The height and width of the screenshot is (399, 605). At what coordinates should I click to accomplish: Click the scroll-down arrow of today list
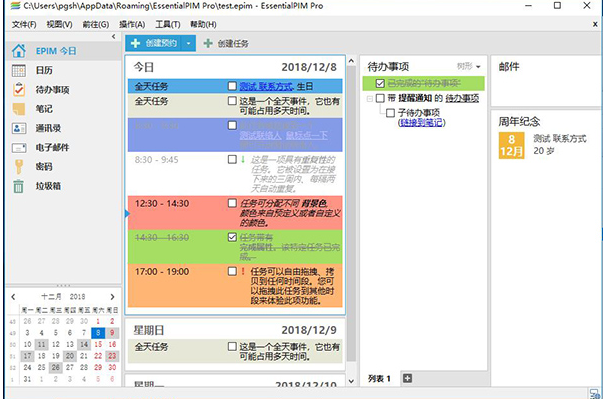[x=351, y=381]
